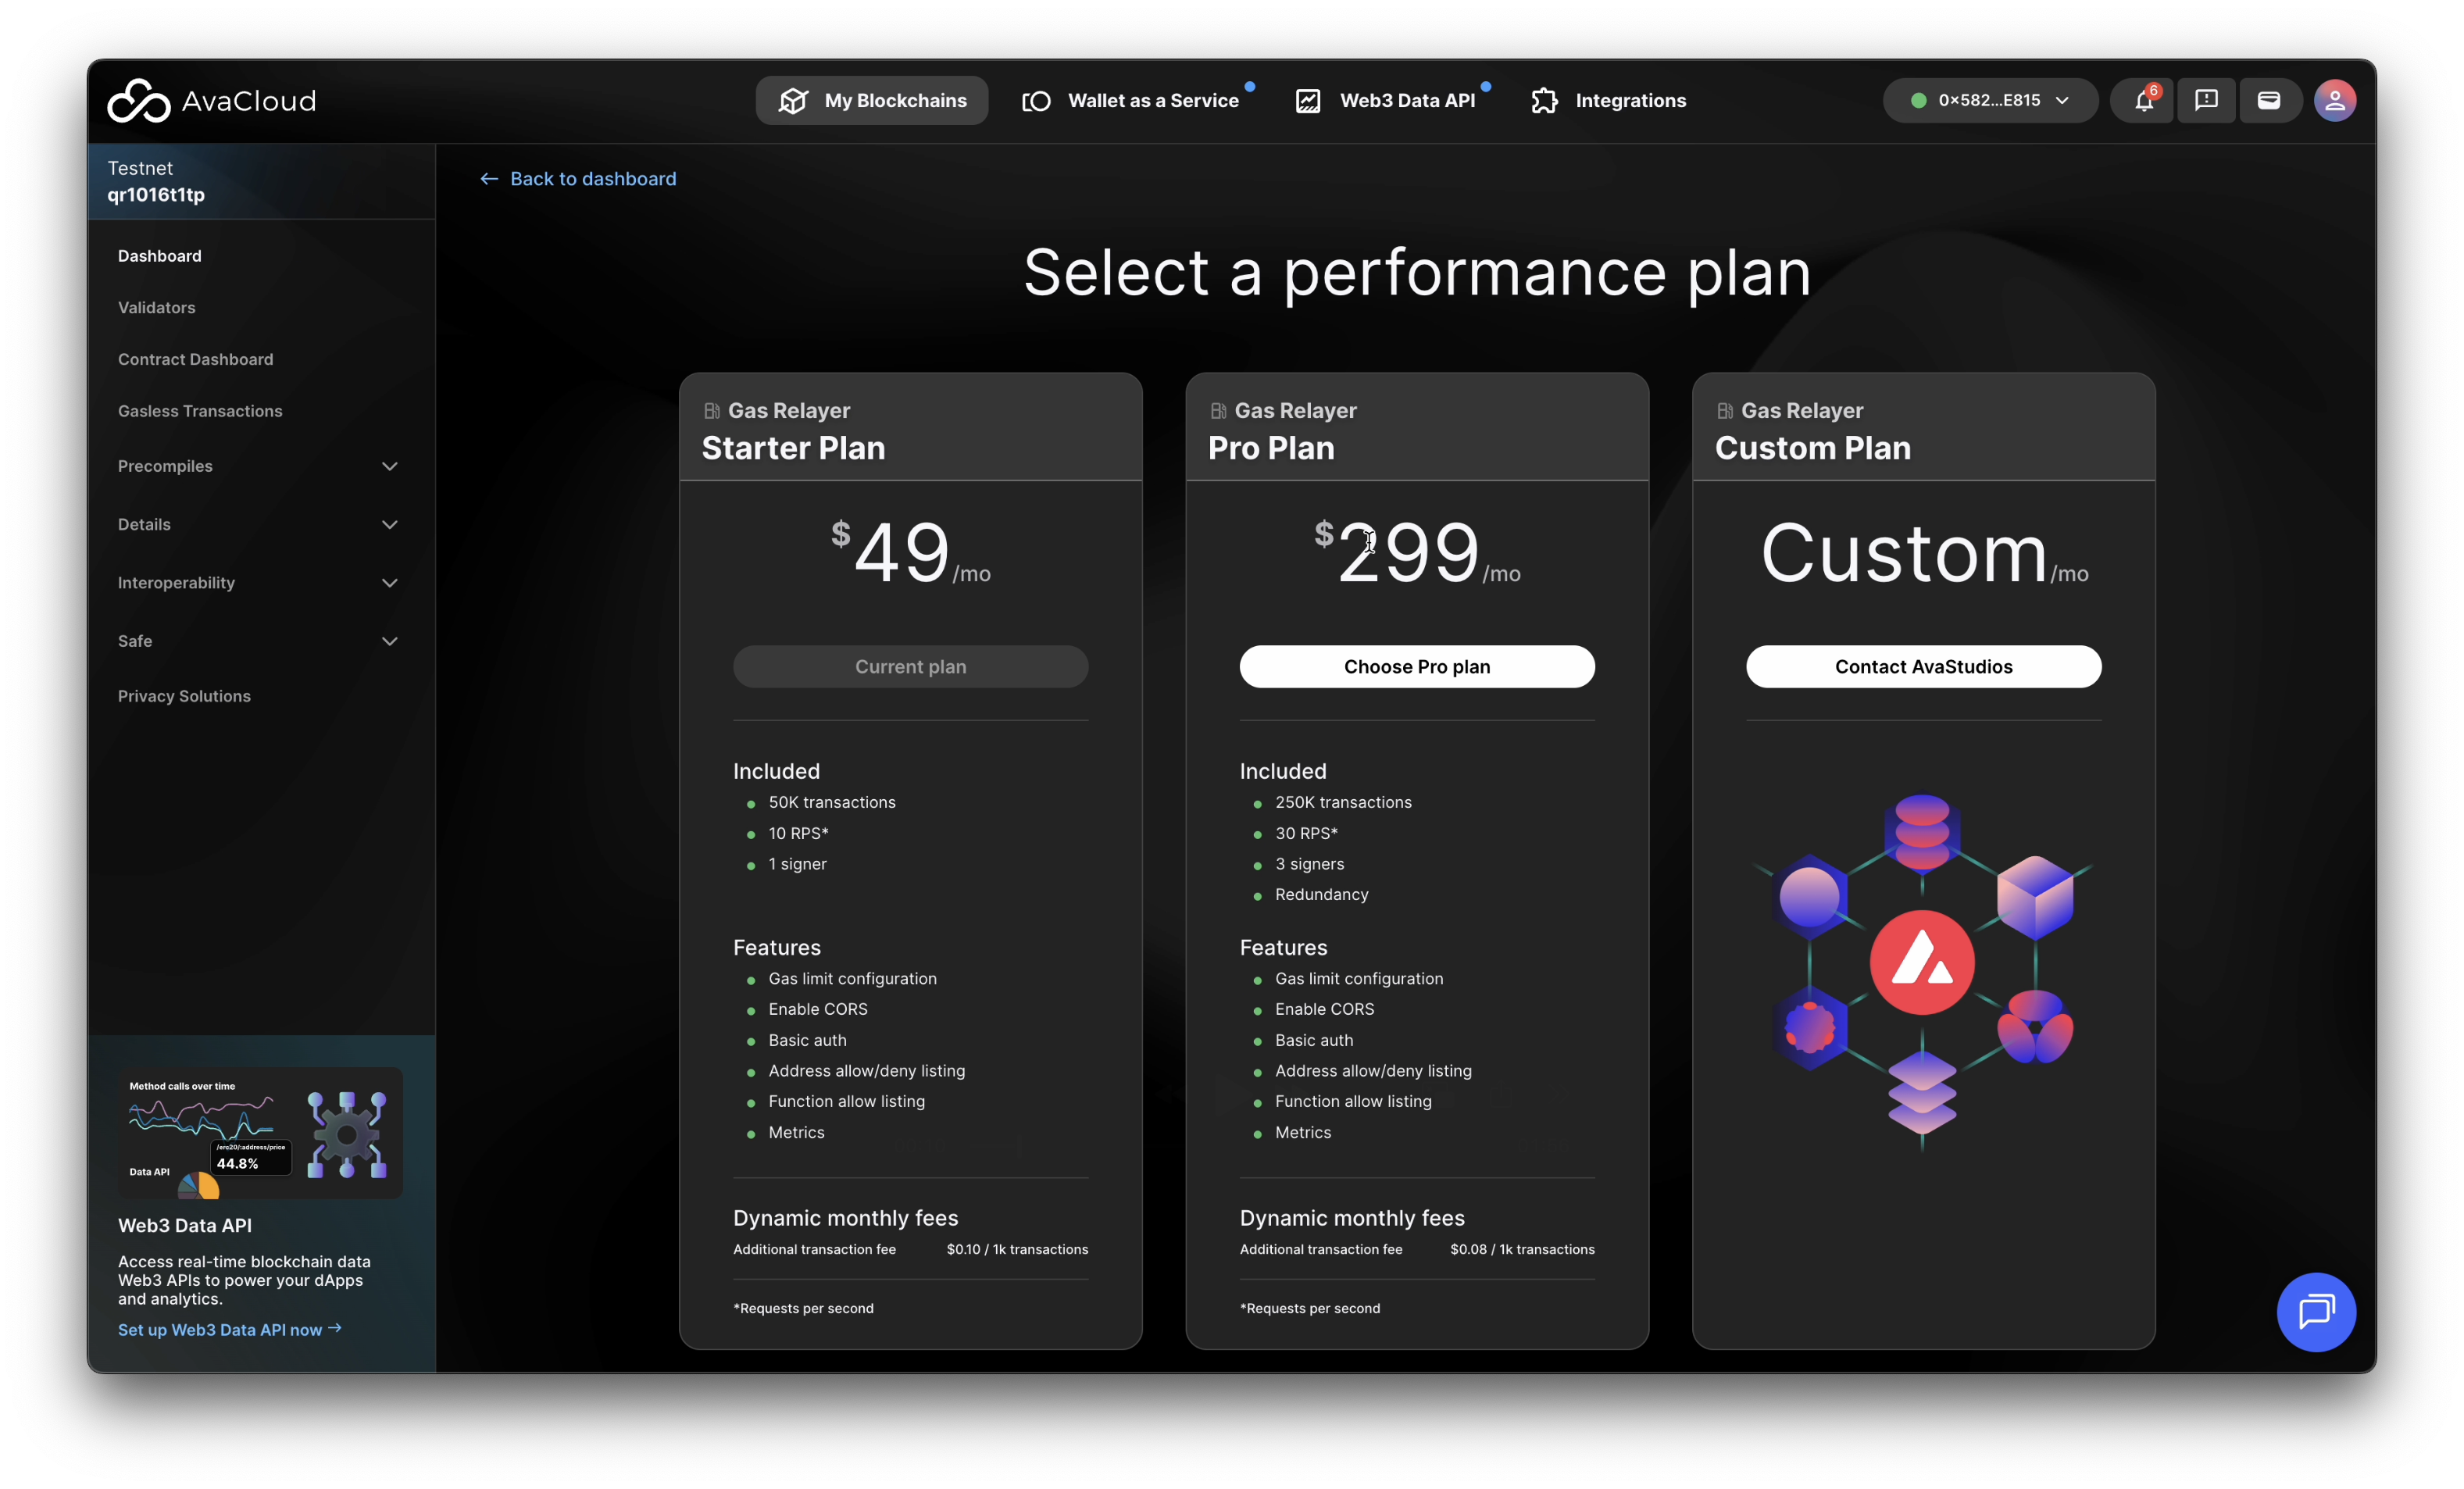This screenshot has width=2464, height=1489.
Task: Open the user profile avatar
Action: pyautogui.click(x=2335, y=100)
